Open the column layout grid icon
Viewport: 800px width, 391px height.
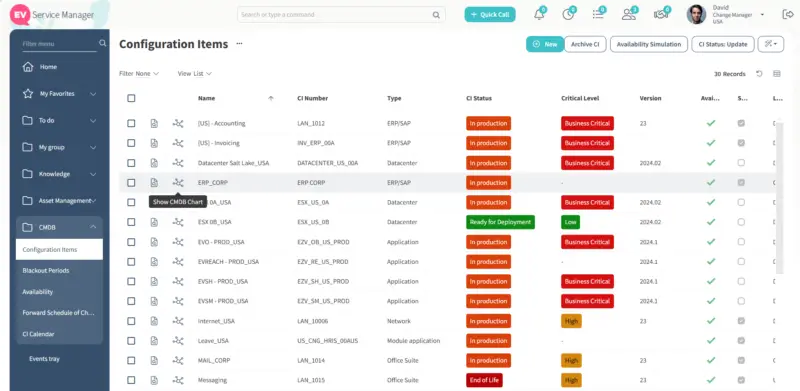777,74
